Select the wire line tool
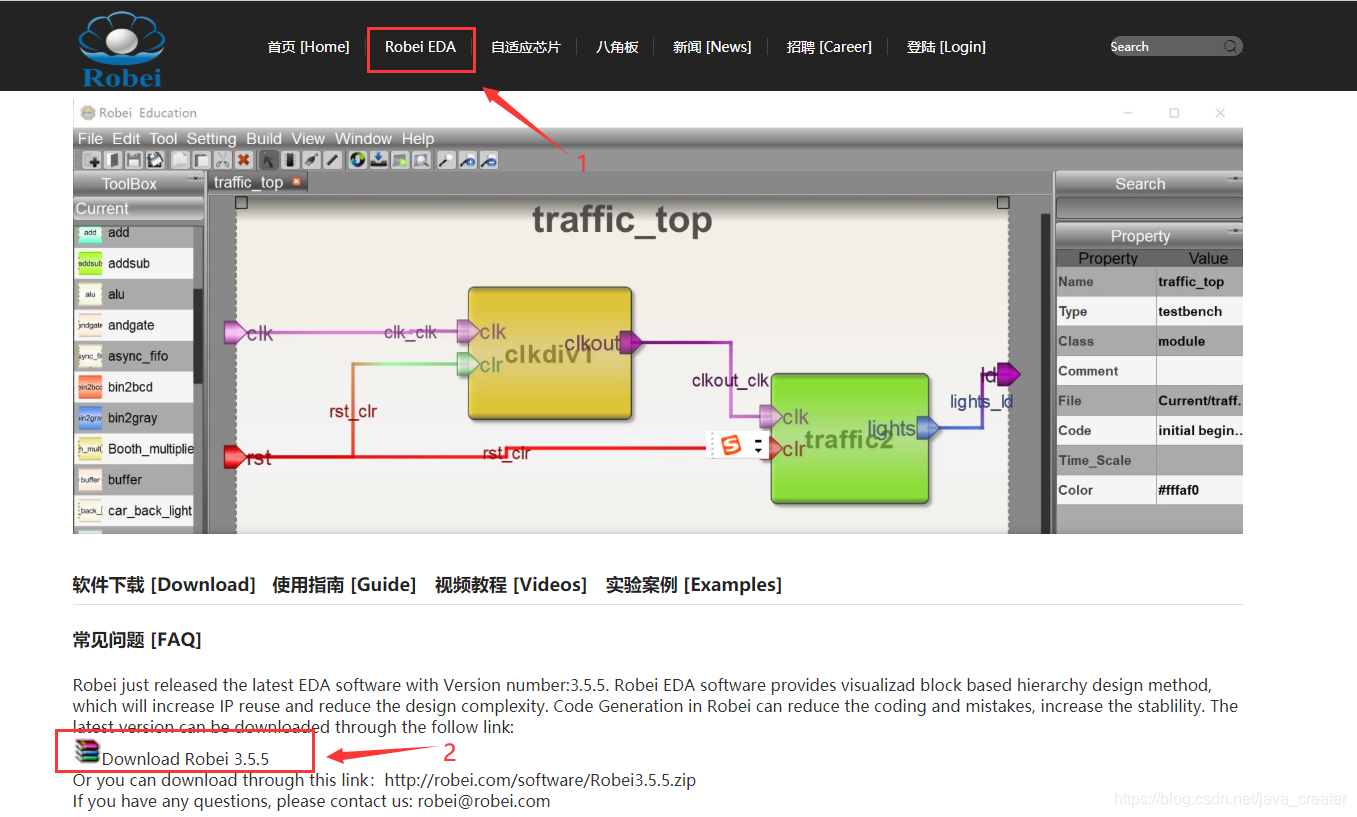Image resolution: width=1357 pixels, height=817 pixels. [x=332, y=160]
